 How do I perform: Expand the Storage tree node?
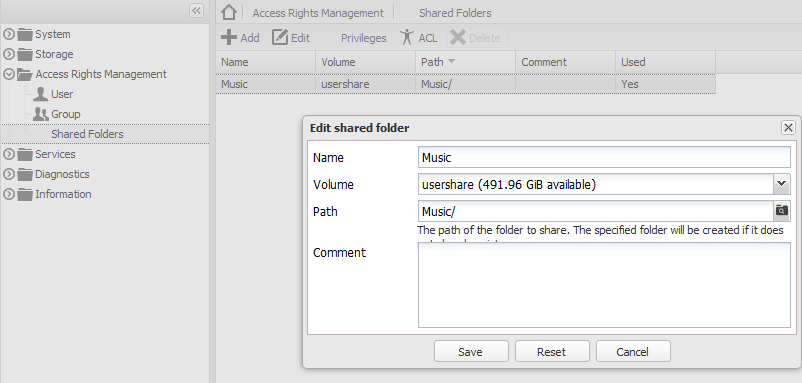[9, 54]
